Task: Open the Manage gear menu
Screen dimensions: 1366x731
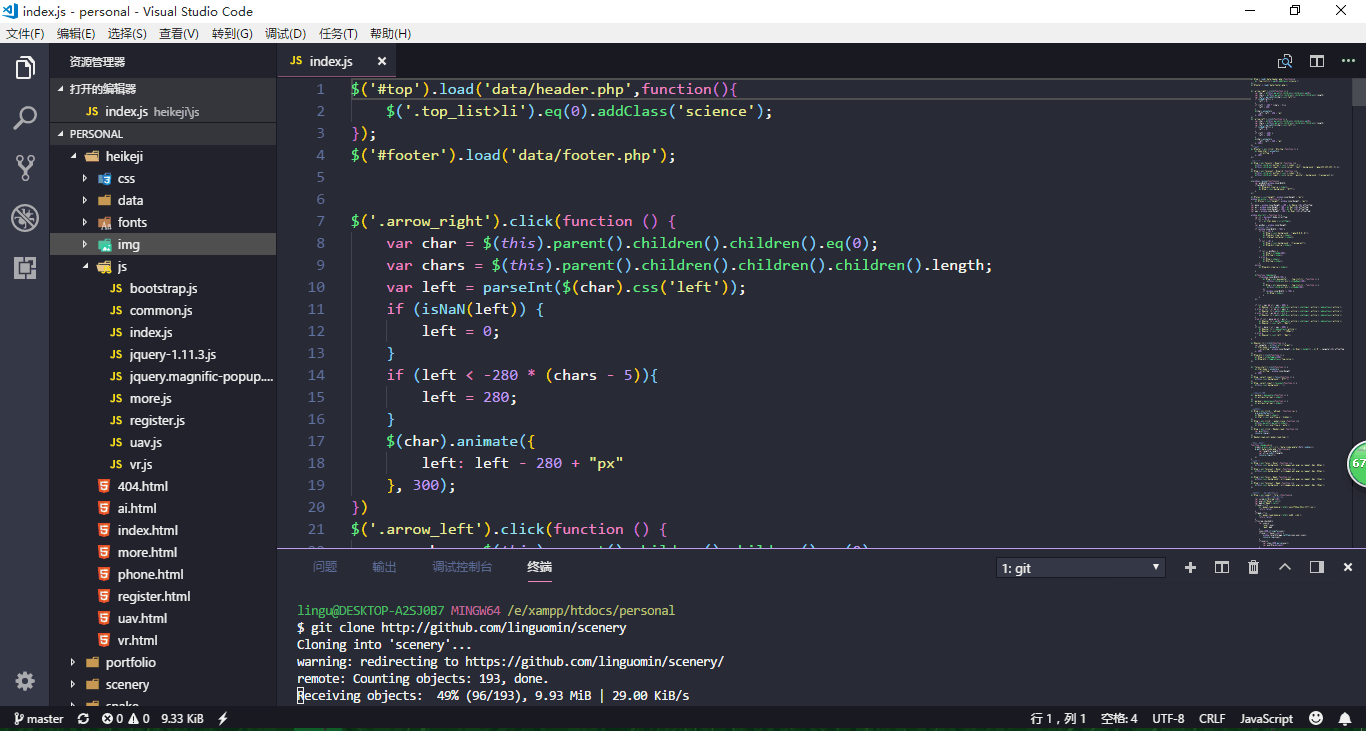Action: [x=25, y=681]
